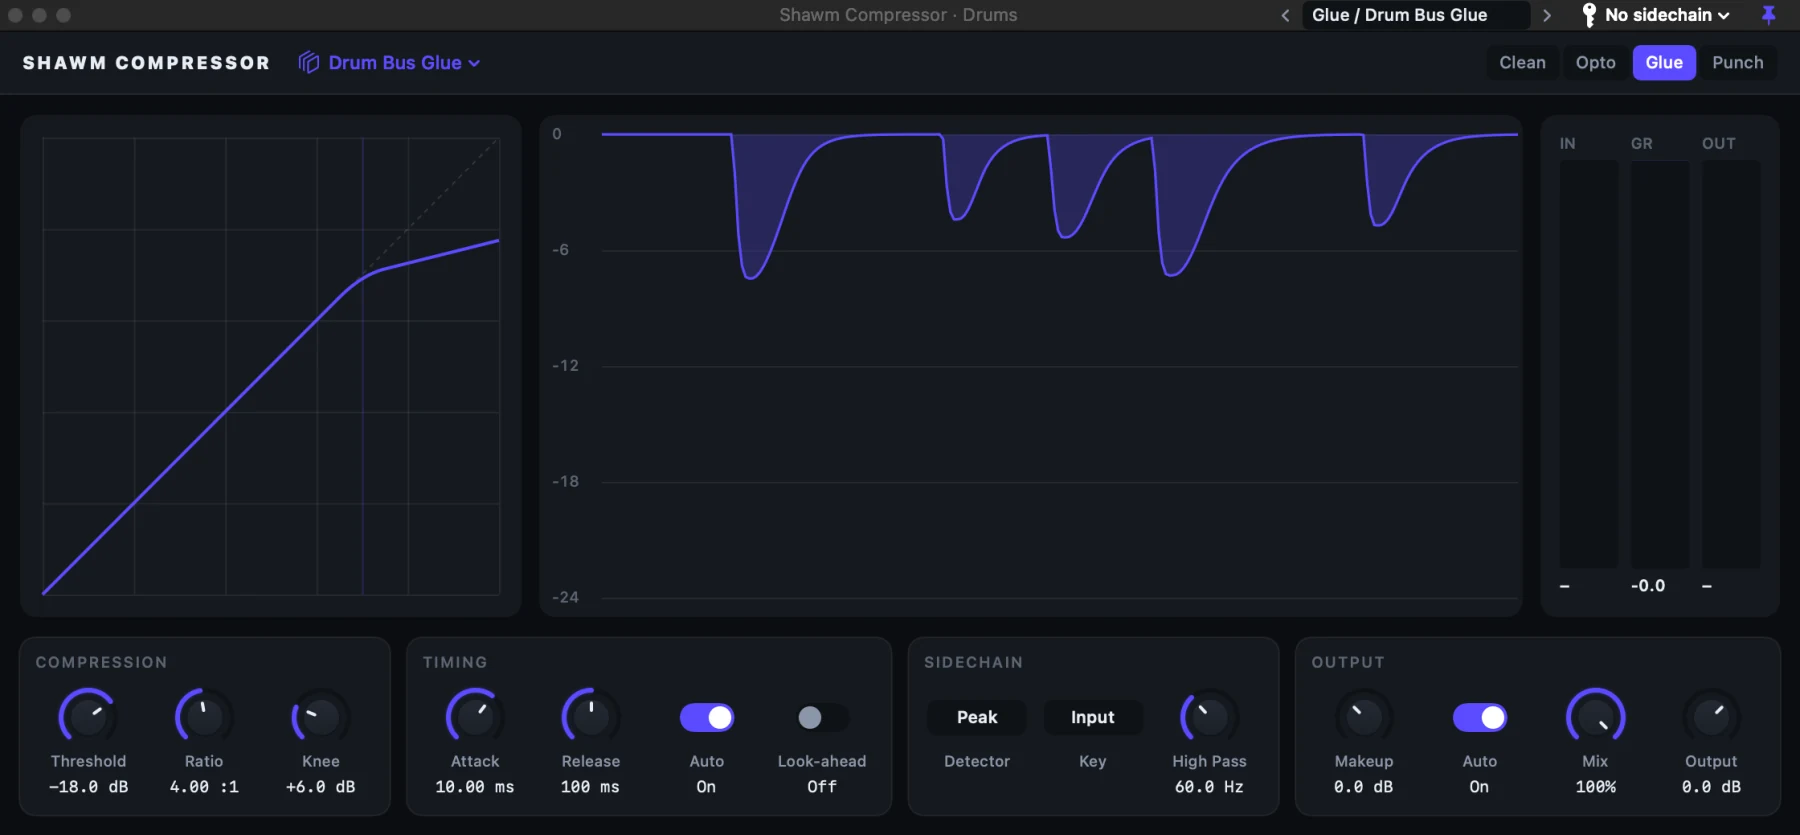Screen dimensions: 1800x835
Task: Go to the previous preset with left chevron
Action: (x=1285, y=15)
